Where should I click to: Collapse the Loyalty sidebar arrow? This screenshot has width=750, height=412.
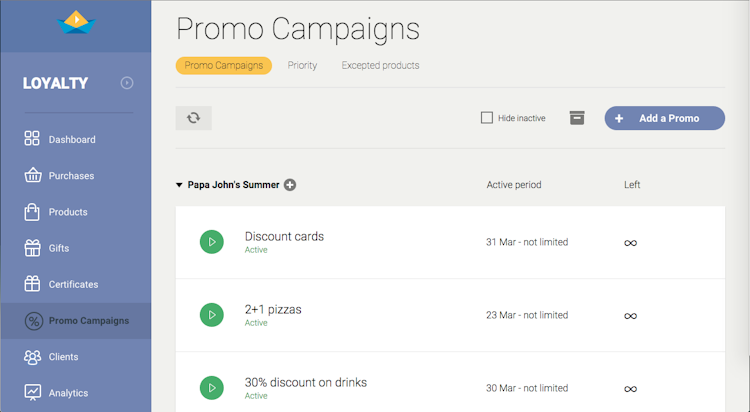(127, 83)
